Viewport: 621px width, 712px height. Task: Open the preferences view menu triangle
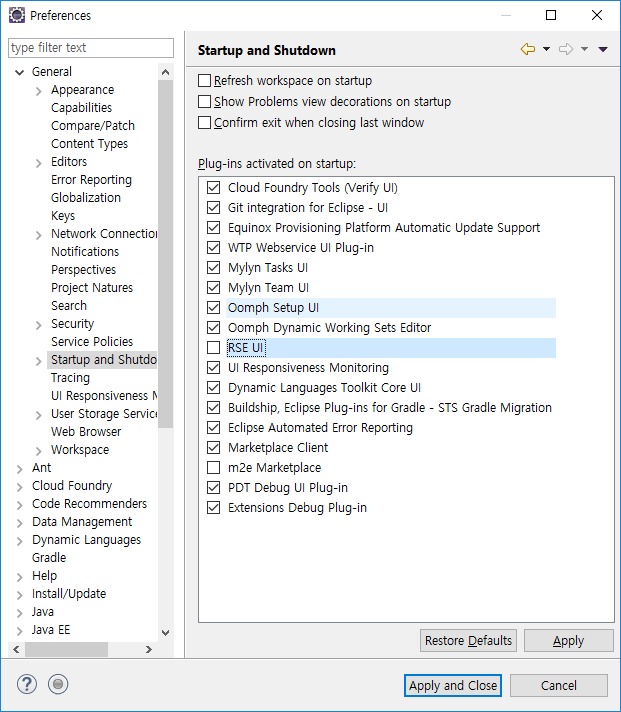click(x=603, y=49)
